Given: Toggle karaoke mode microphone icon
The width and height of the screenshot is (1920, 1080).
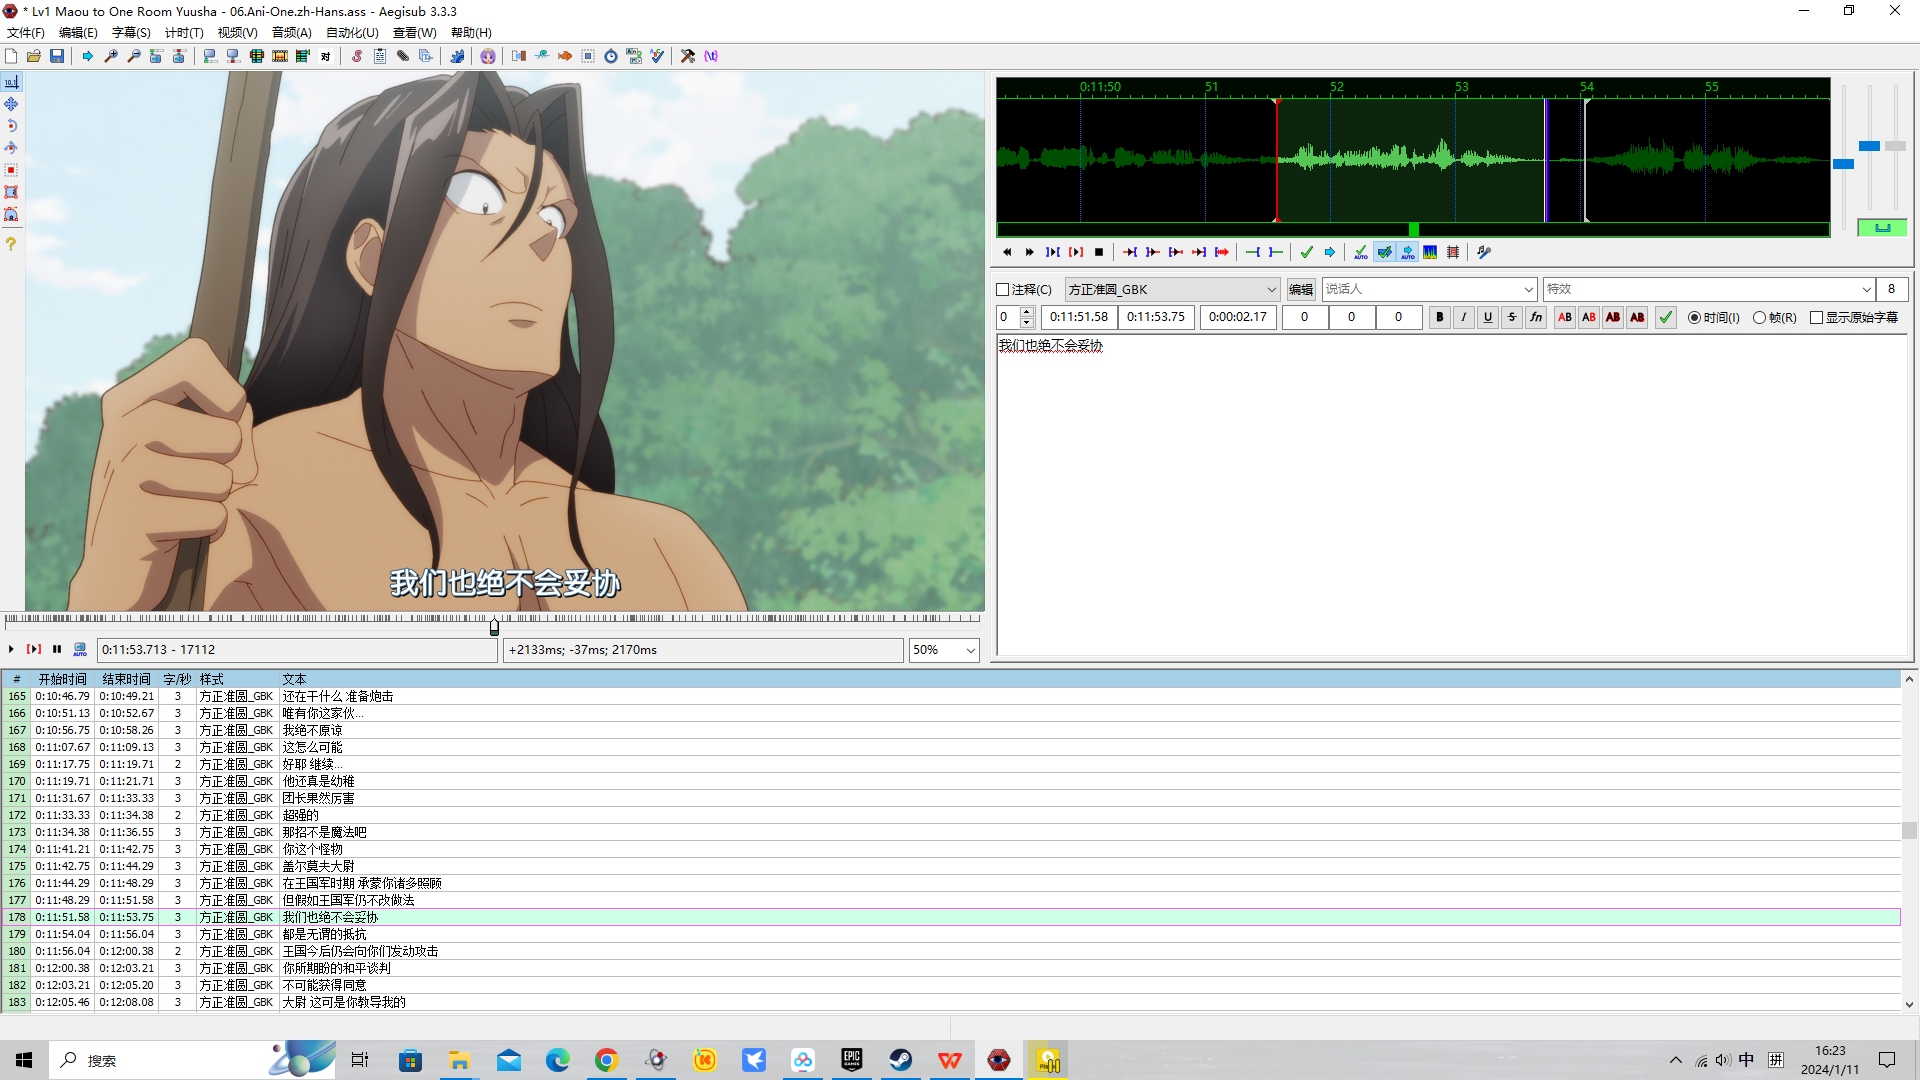Looking at the screenshot, I should coord(1484,252).
